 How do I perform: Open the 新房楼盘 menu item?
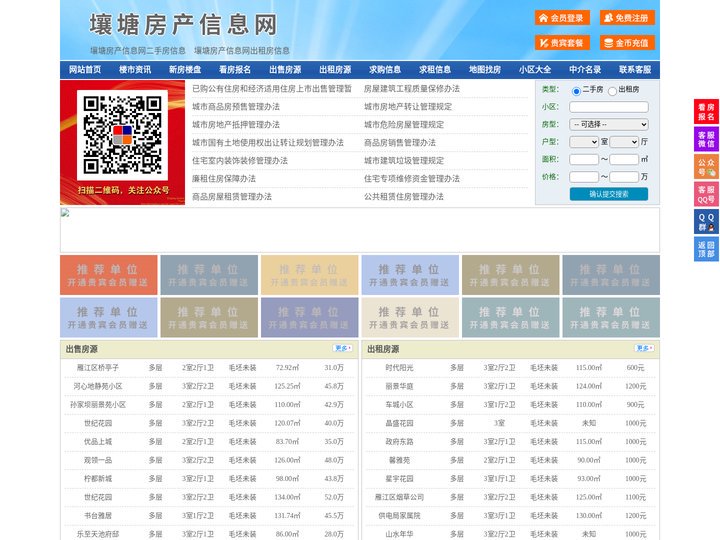click(x=185, y=70)
